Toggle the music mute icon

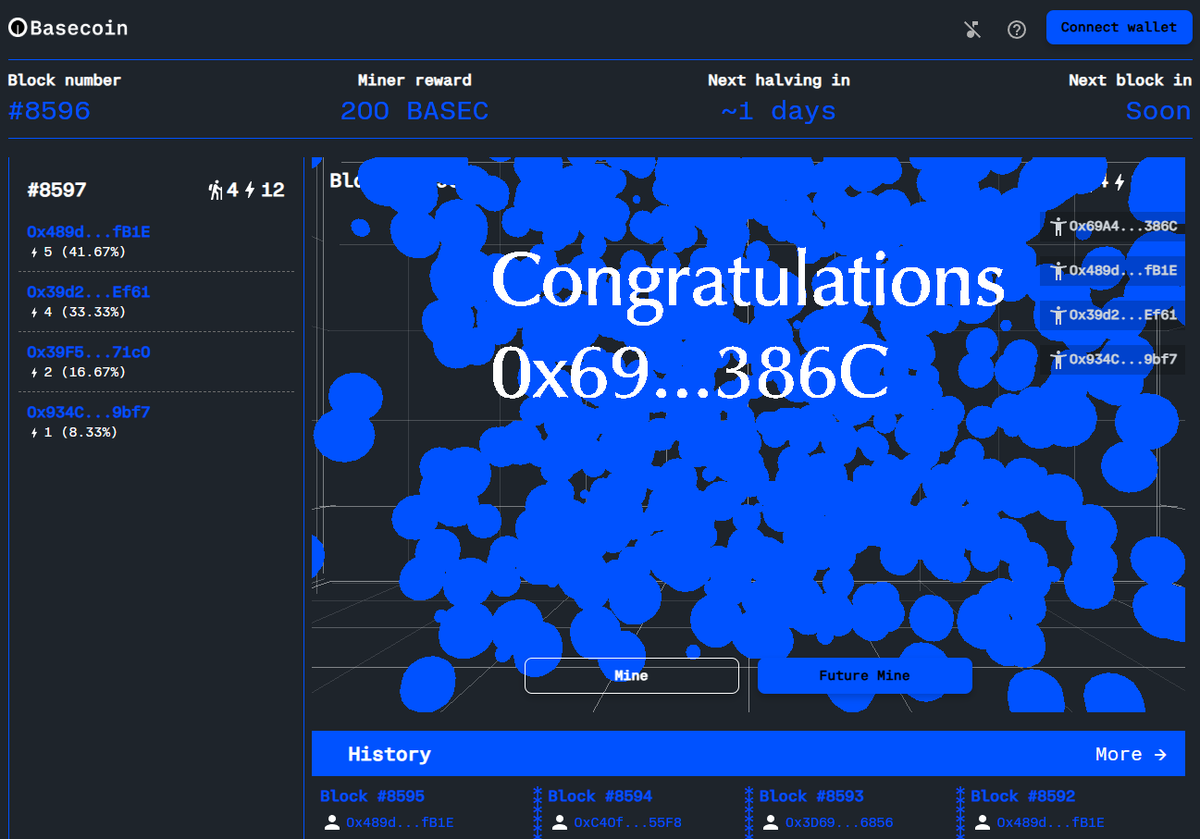973,29
